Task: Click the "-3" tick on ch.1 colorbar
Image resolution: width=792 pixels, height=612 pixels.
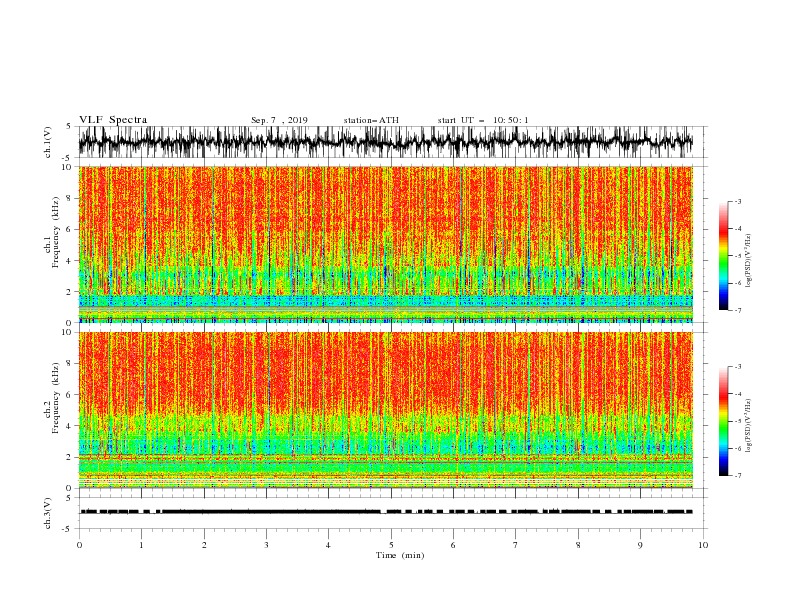Action: pyautogui.click(x=738, y=201)
